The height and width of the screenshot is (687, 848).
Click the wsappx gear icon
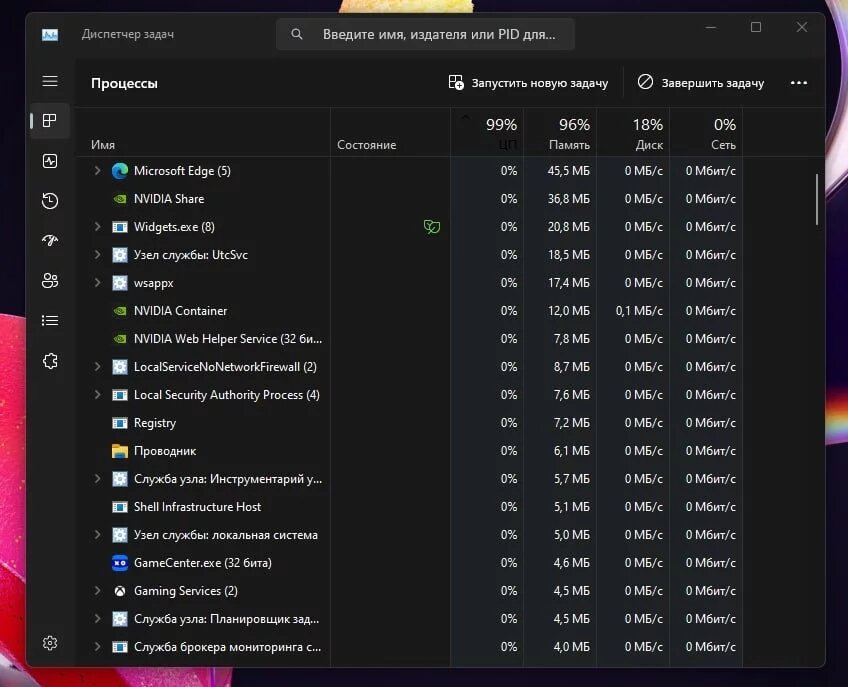[x=120, y=283]
